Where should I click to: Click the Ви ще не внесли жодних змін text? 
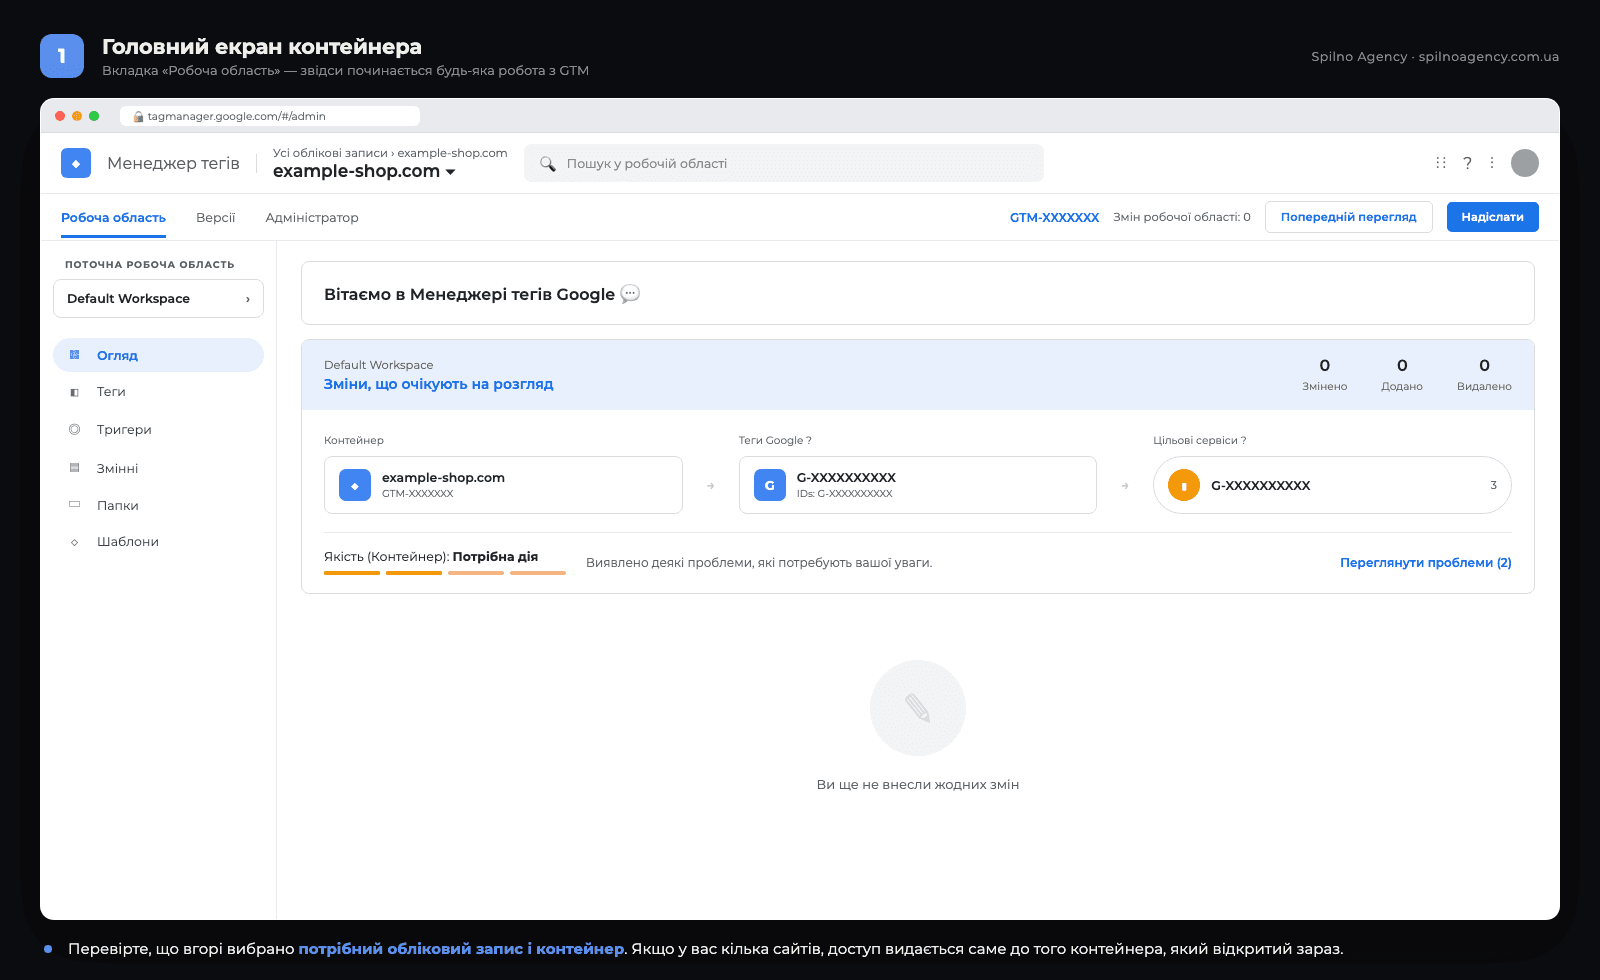coord(918,785)
